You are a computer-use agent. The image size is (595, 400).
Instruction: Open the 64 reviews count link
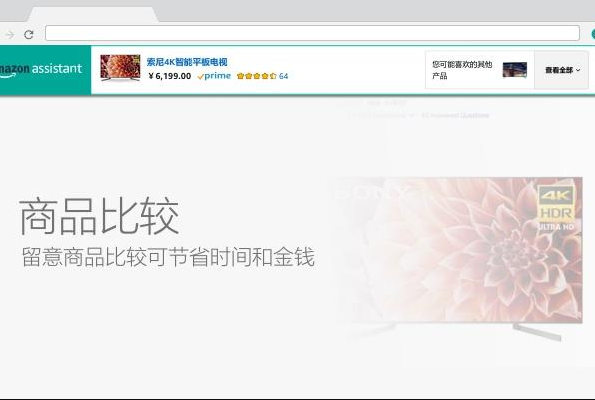(283, 76)
